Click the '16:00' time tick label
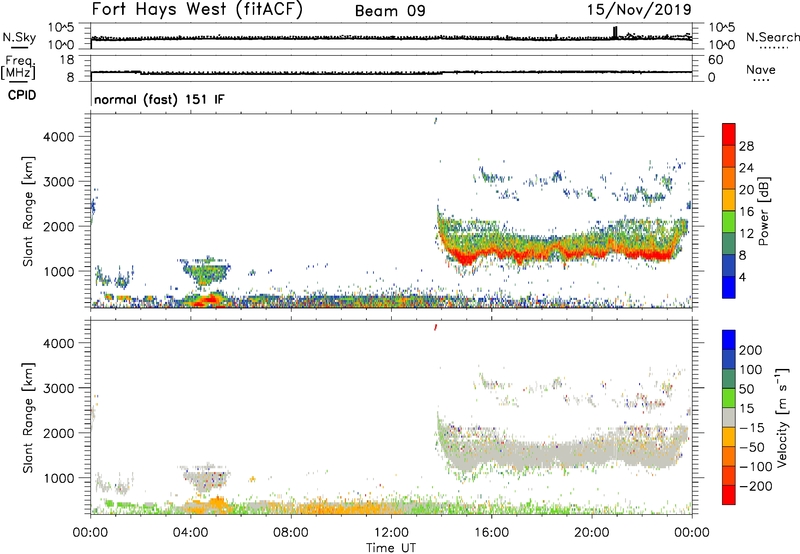Screen dimensions: 800x554 491,533
